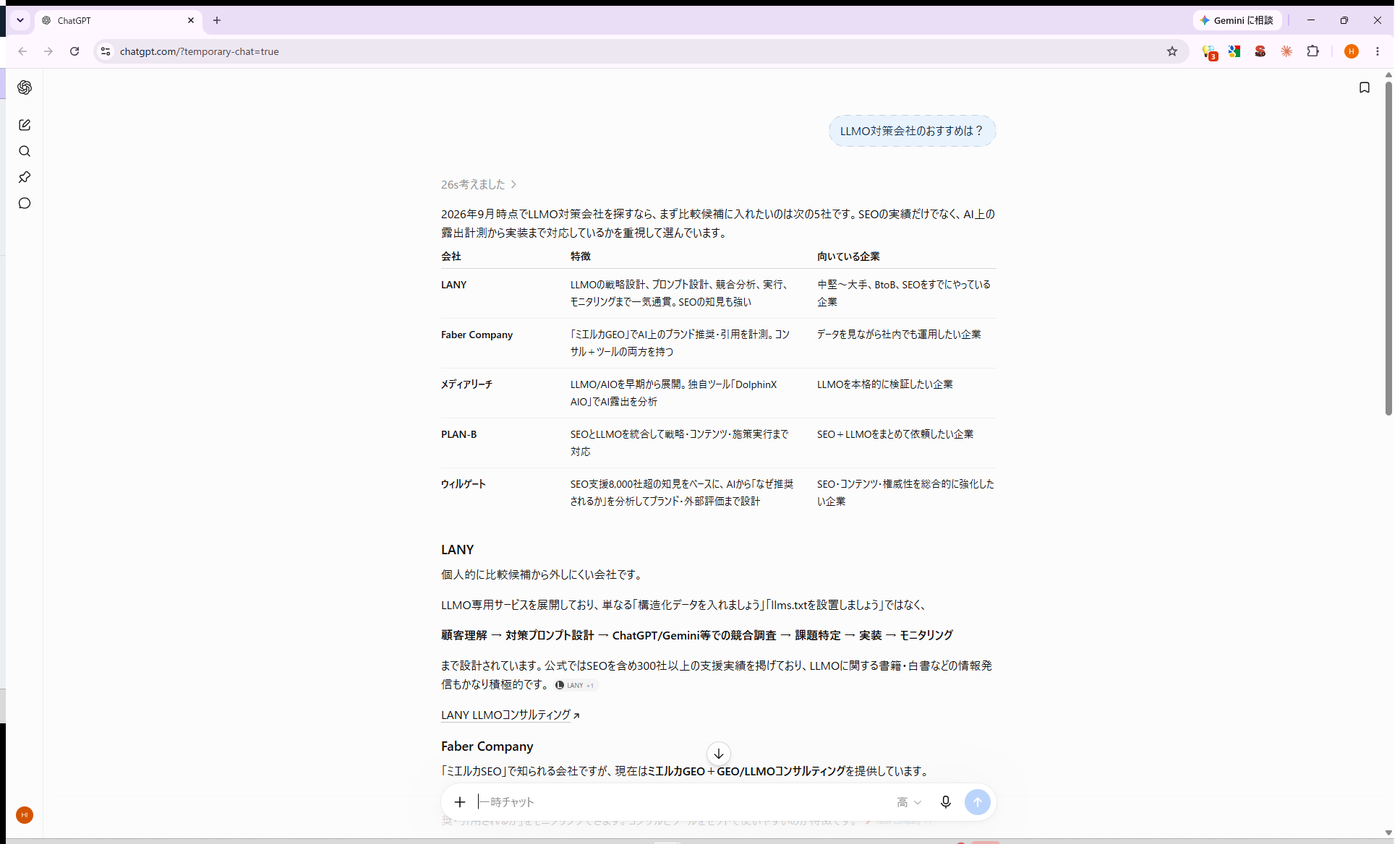Open the tab search dropdown arrow
Image resolution: width=1400 pixels, height=844 pixels.
coord(19,20)
